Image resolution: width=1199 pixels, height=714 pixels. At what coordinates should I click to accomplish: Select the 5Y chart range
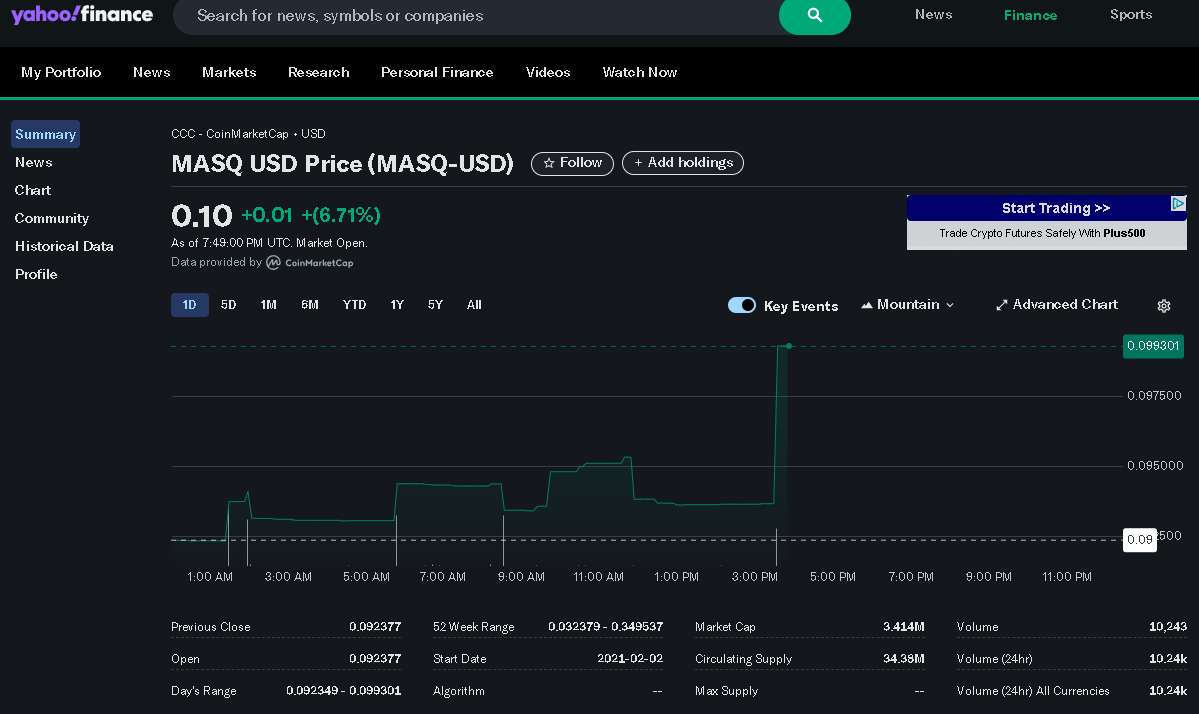point(435,305)
